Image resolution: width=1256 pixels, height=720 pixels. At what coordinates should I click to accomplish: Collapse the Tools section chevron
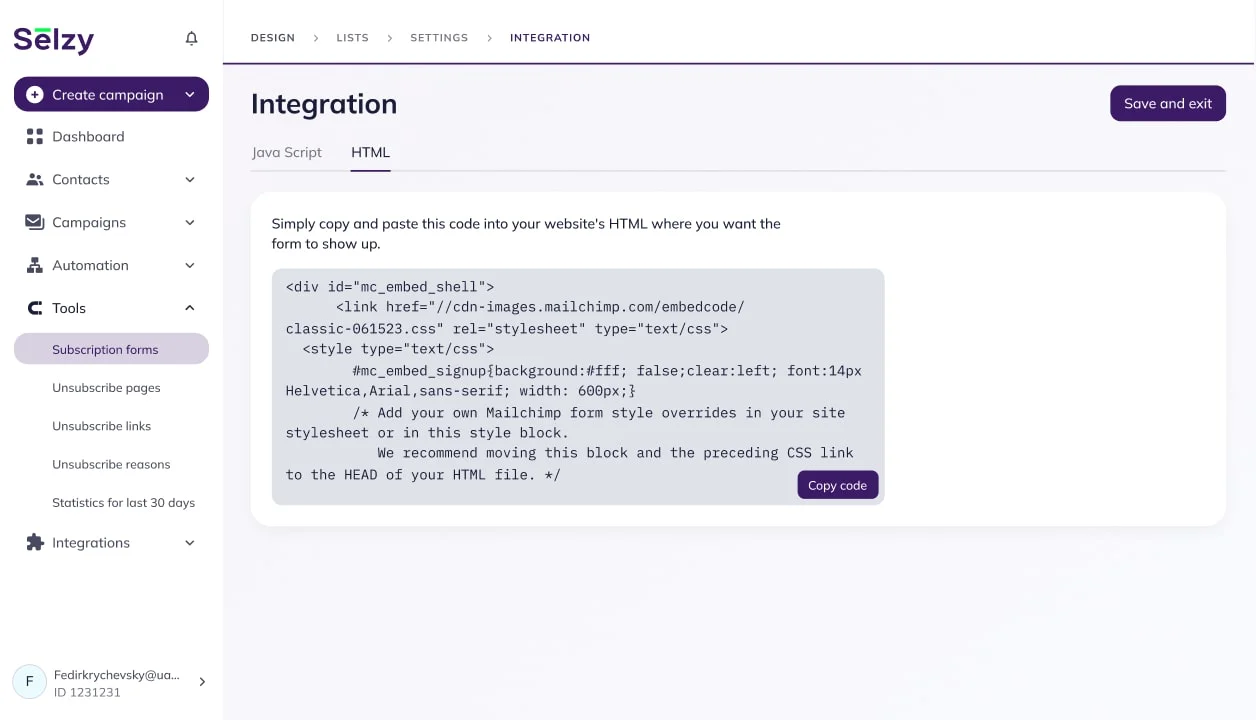click(190, 308)
